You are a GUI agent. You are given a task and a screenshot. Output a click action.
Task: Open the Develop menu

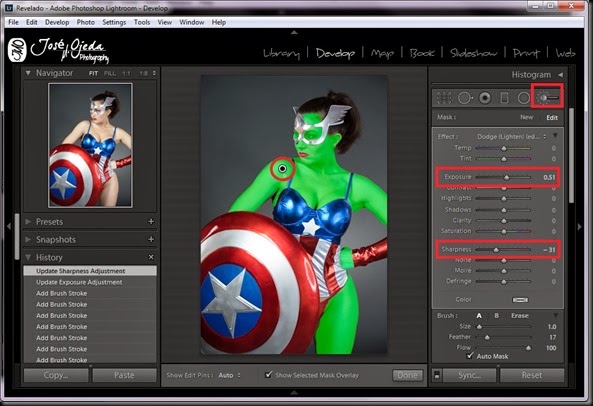pyautogui.click(x=57, y=22)
